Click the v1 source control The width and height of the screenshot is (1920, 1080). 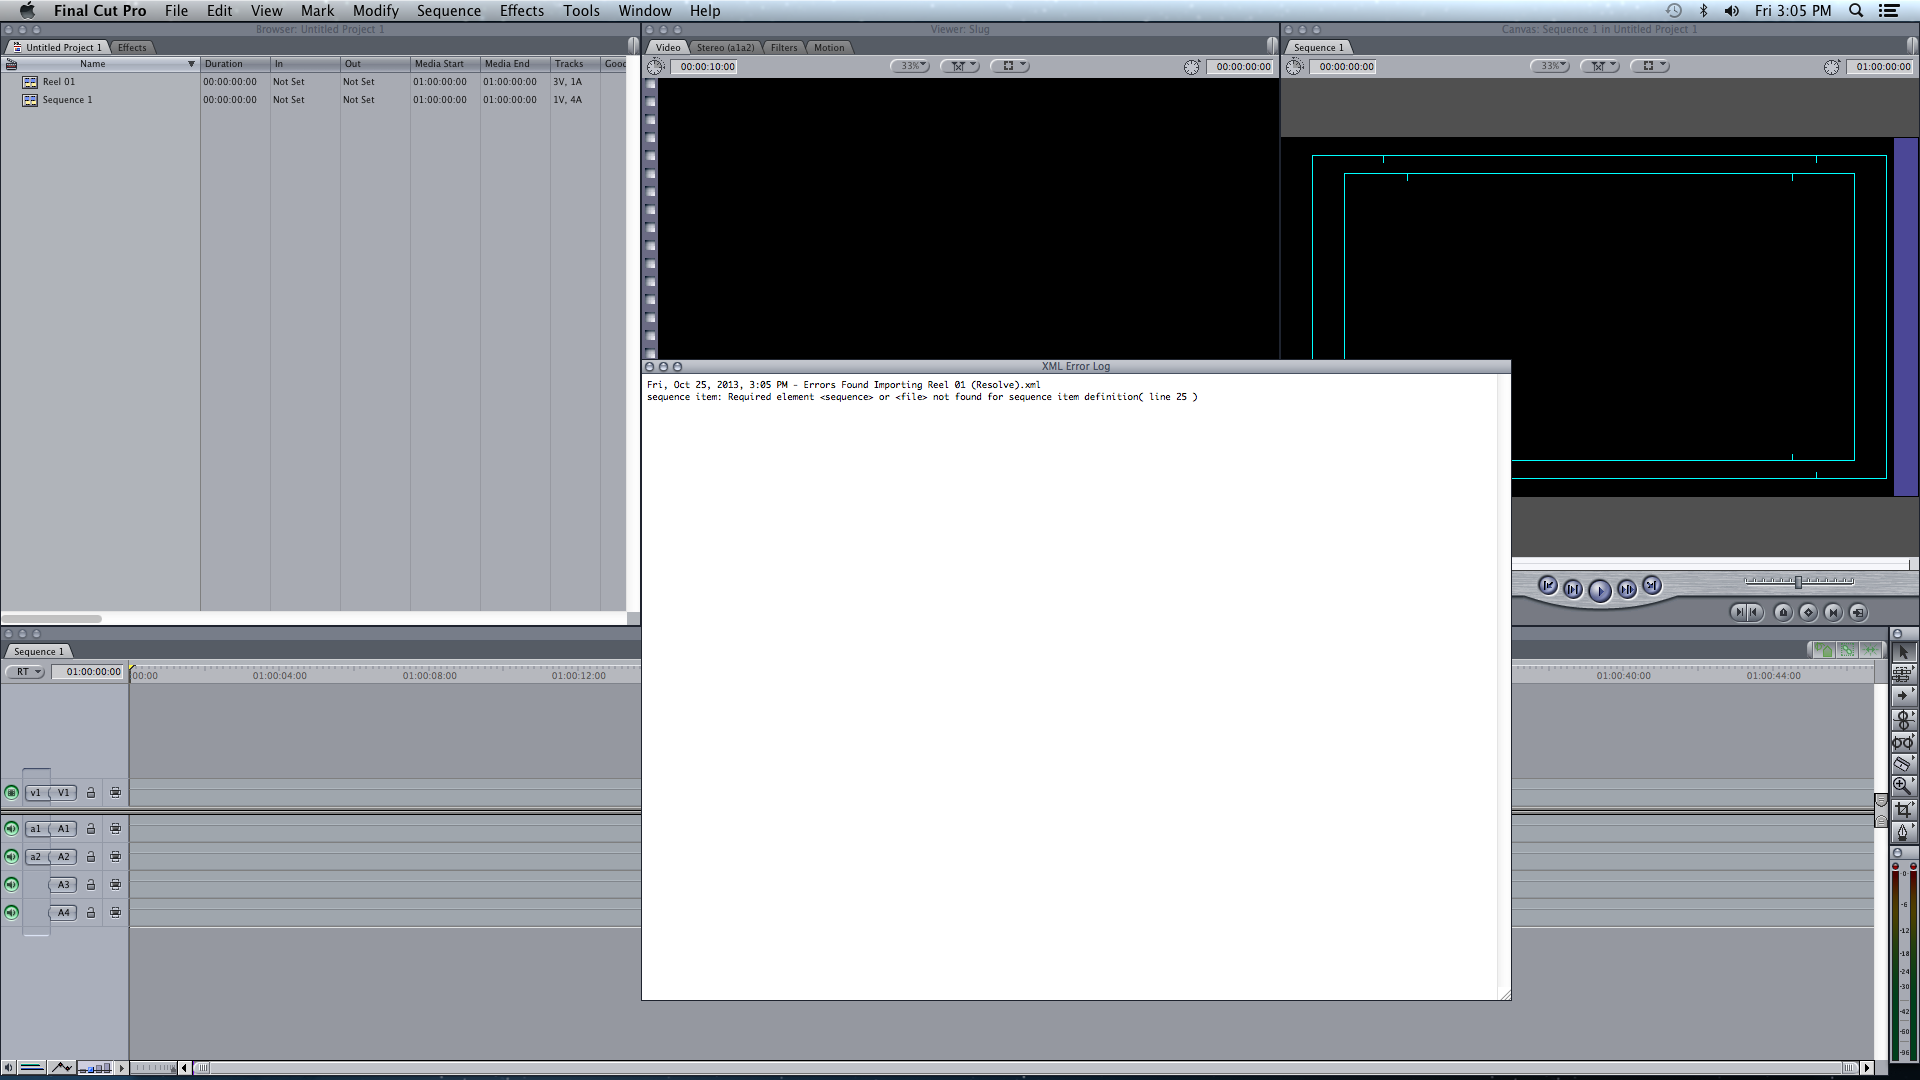coord(35,793)
